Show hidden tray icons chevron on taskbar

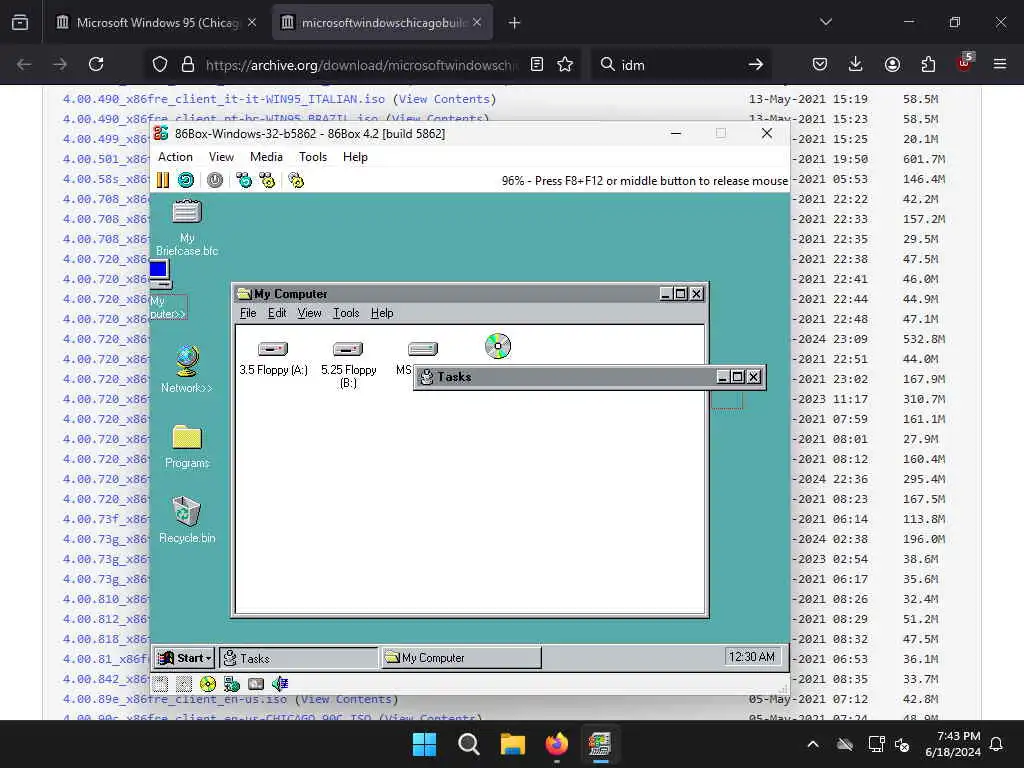coord(813,744)
